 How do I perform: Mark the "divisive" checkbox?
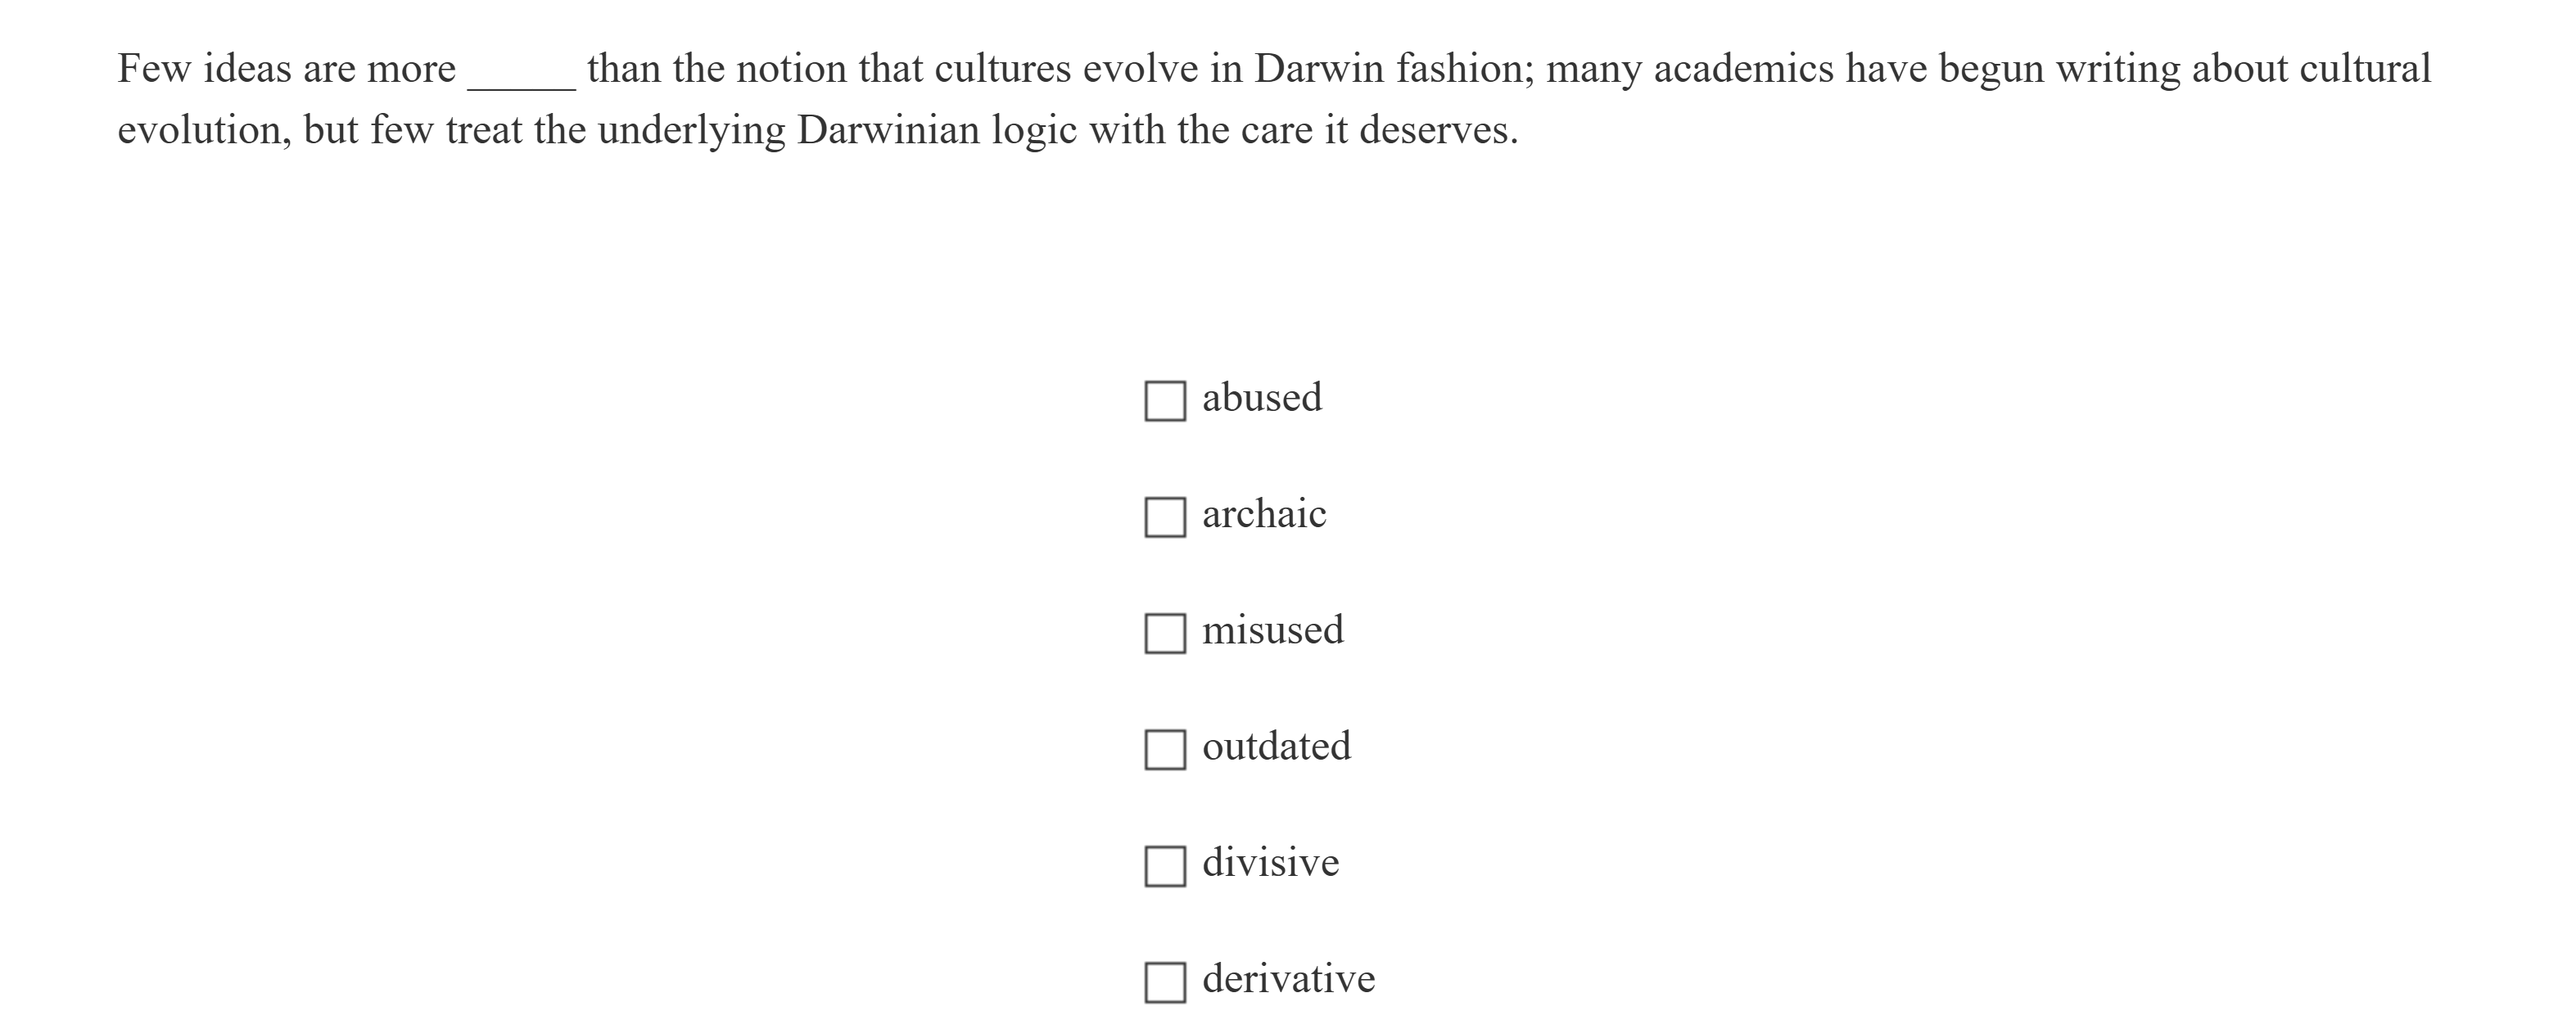click(1165, 866)
